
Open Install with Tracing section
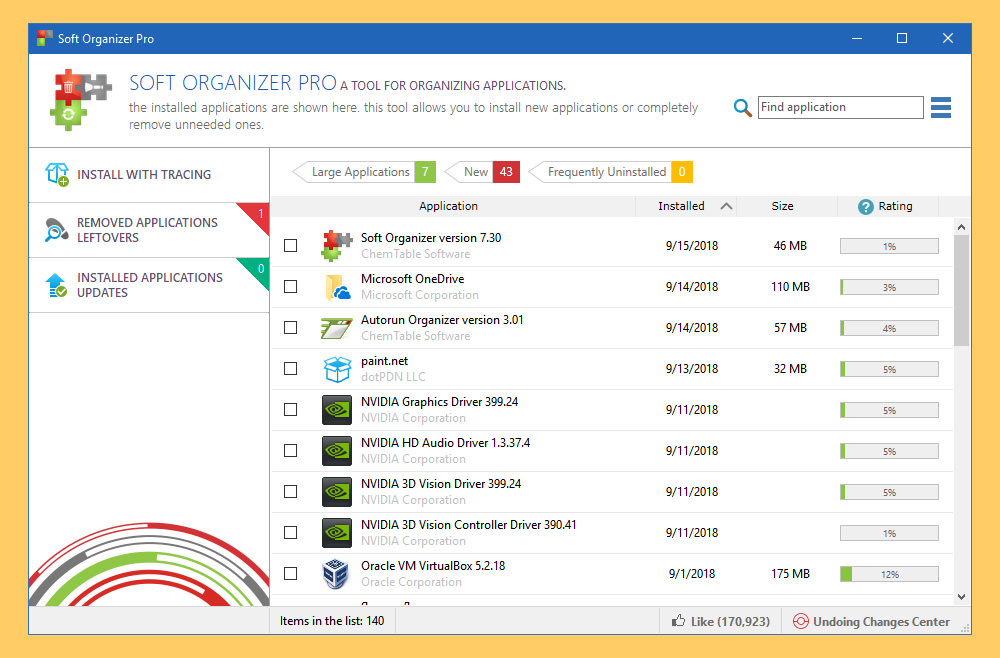pyautogui.click(x=149, y=175)
